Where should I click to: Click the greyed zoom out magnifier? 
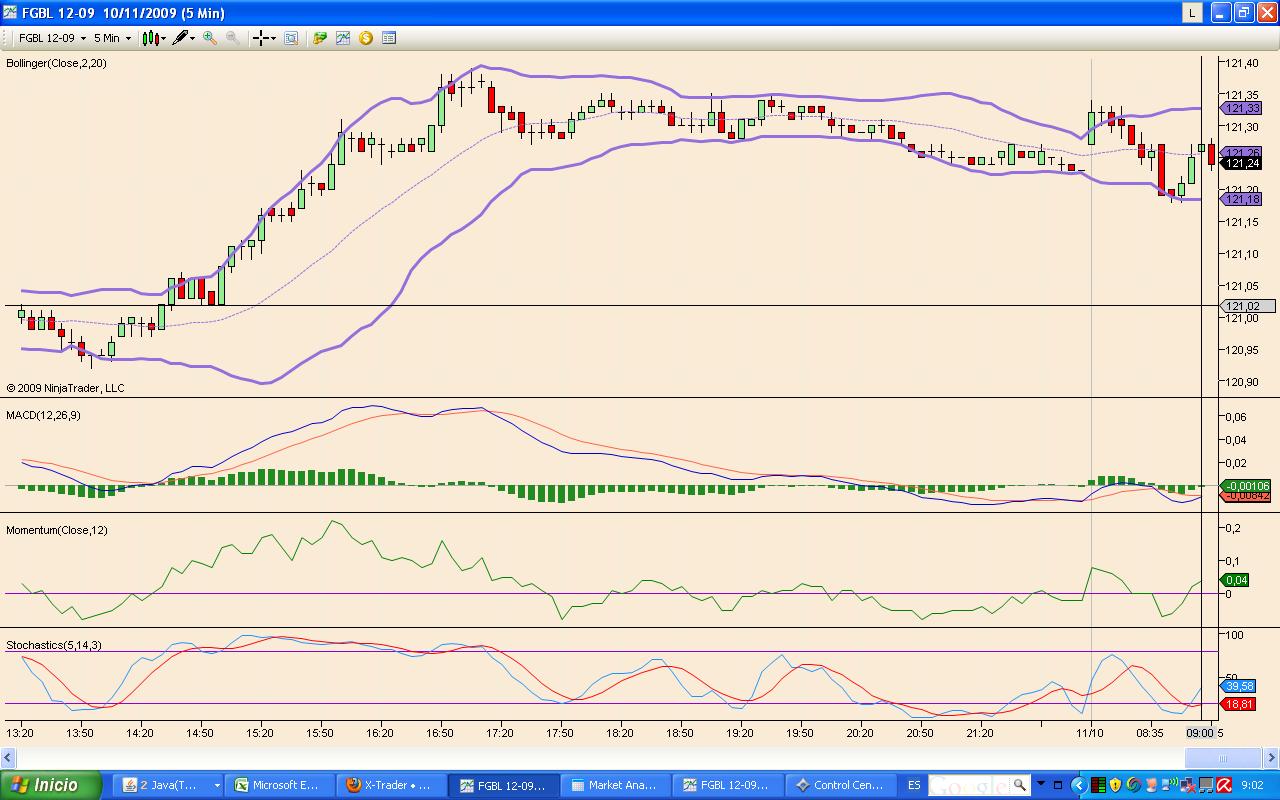click(232, 38)
